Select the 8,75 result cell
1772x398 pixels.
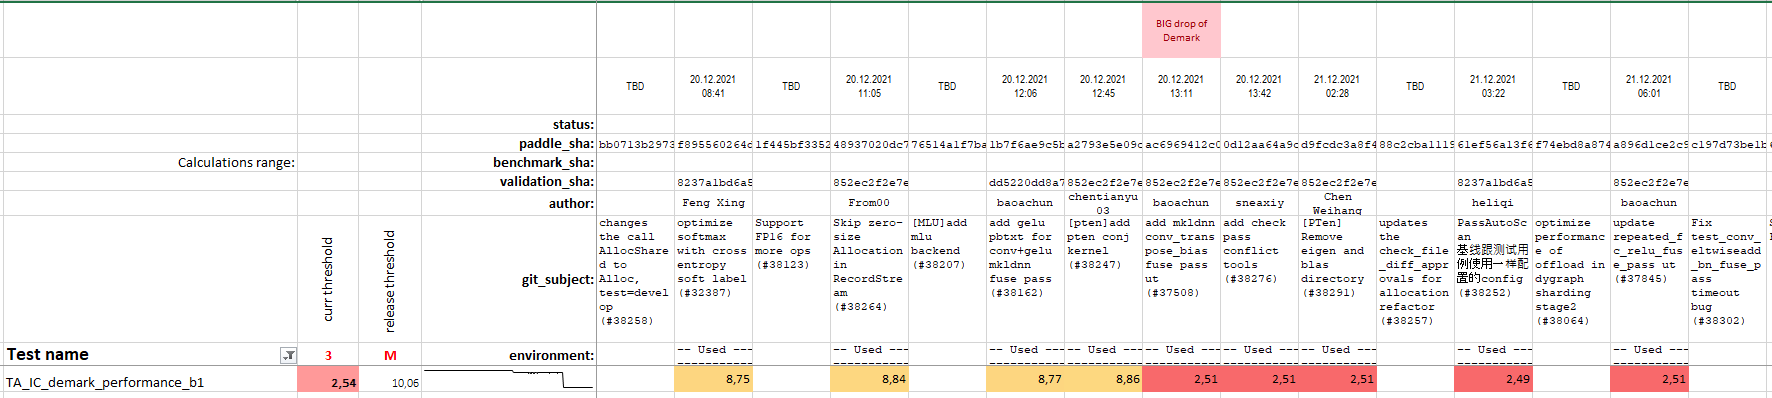pos(713,379)
